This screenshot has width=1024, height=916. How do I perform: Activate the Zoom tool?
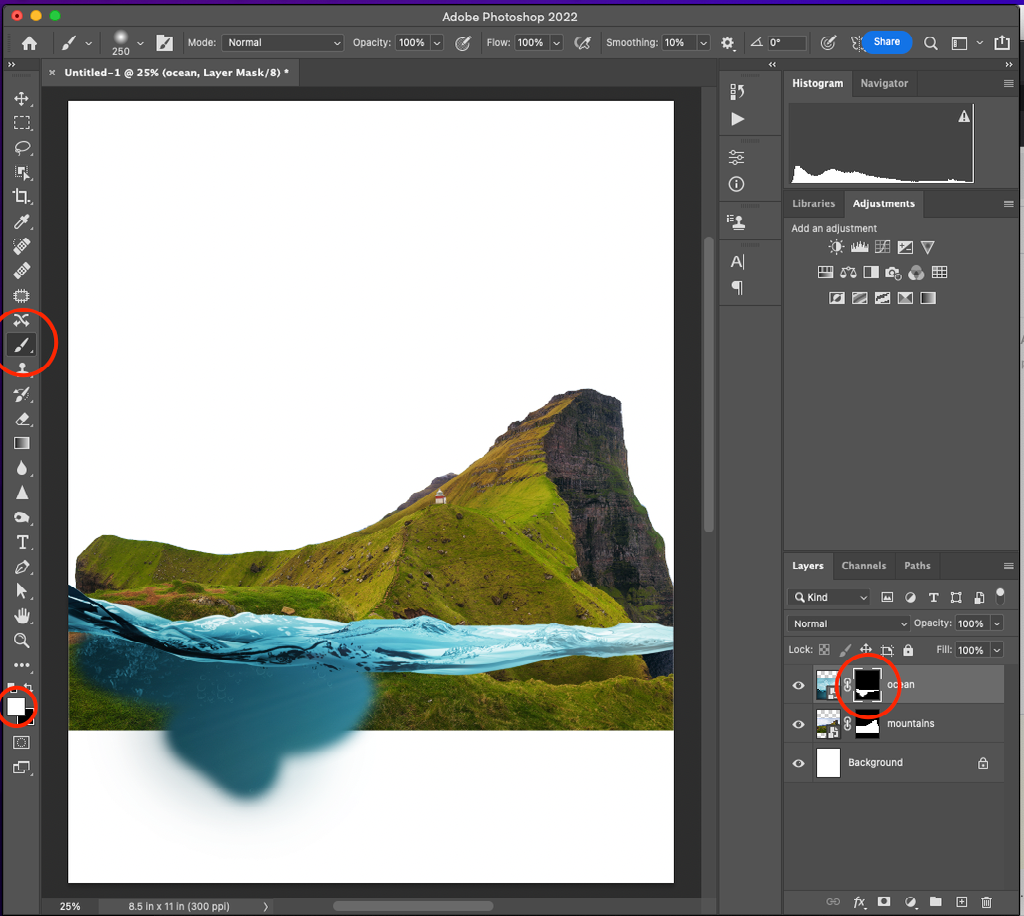coord(21,640)
